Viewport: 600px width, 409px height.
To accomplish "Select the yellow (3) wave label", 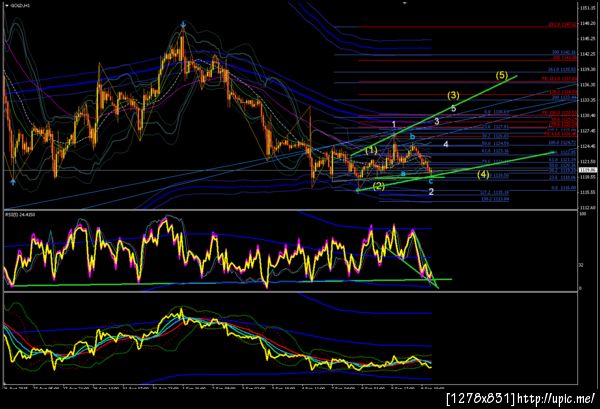I will tap(453, 95).
